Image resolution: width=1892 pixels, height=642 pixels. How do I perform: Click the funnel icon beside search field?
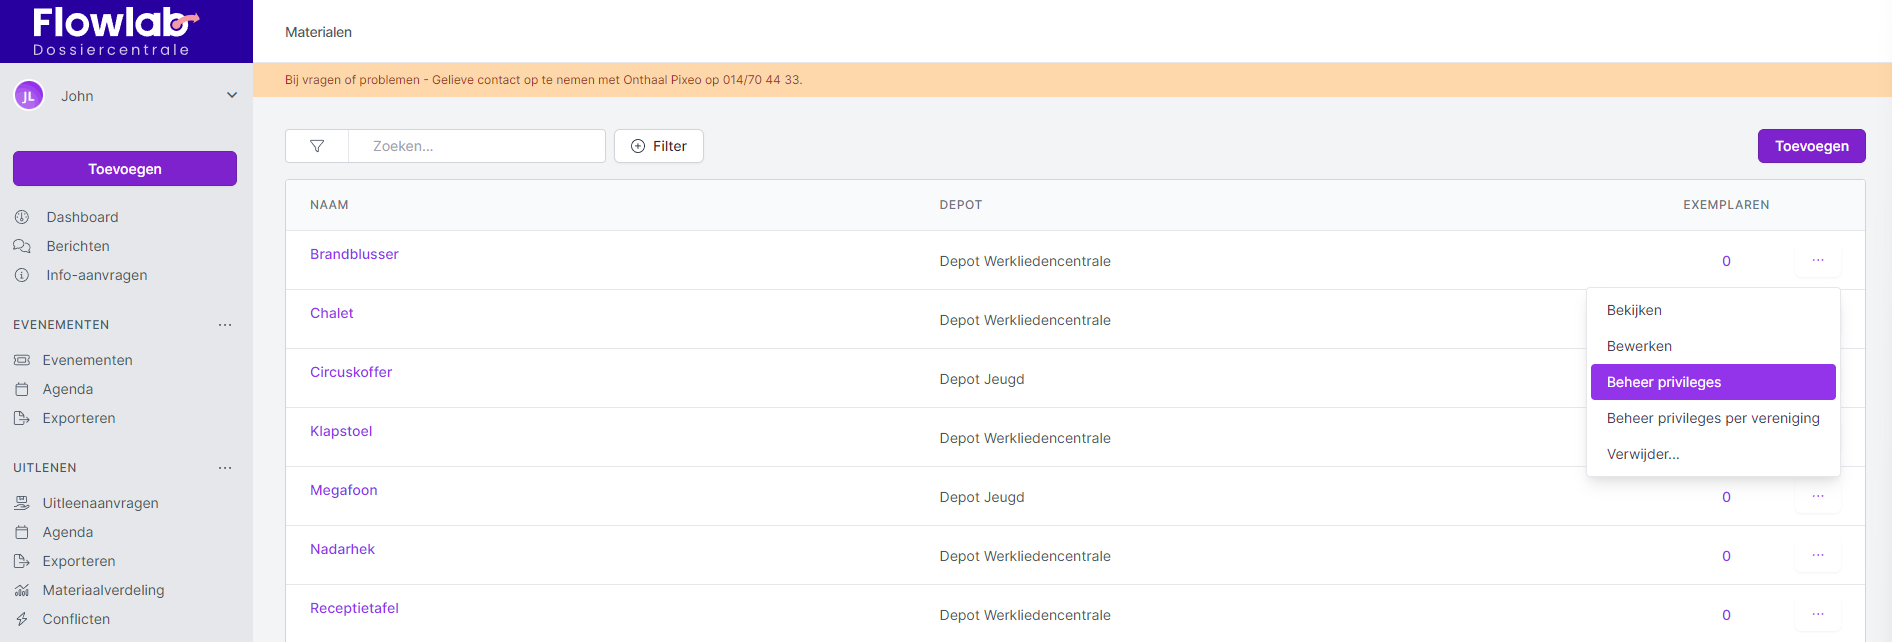pyautogui.click(x=317, y=146)
